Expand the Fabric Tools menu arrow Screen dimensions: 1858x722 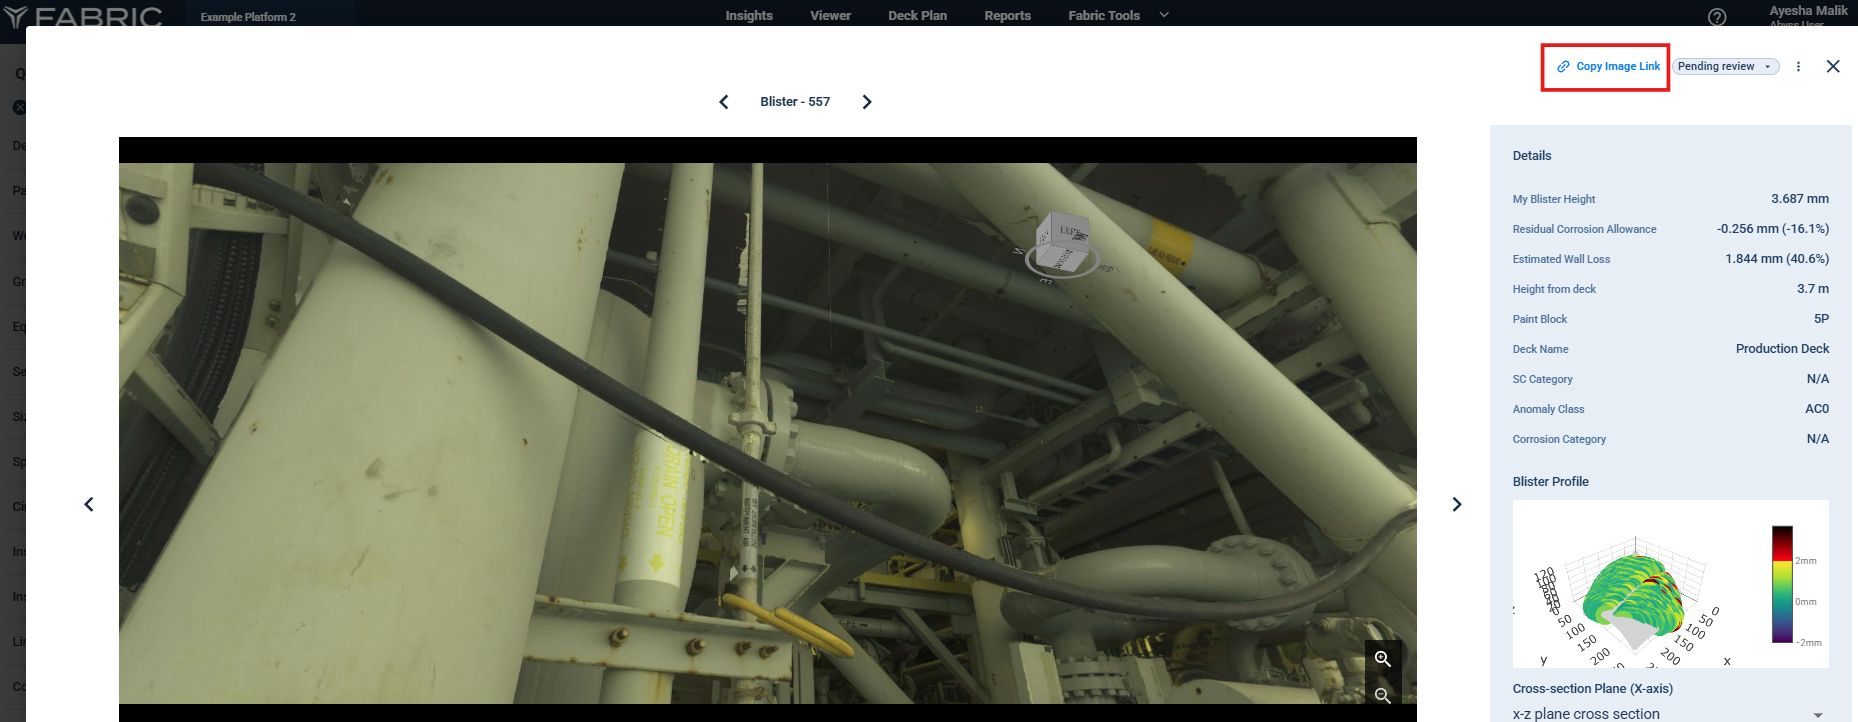pyautogui.click(x=1164, y=15)
